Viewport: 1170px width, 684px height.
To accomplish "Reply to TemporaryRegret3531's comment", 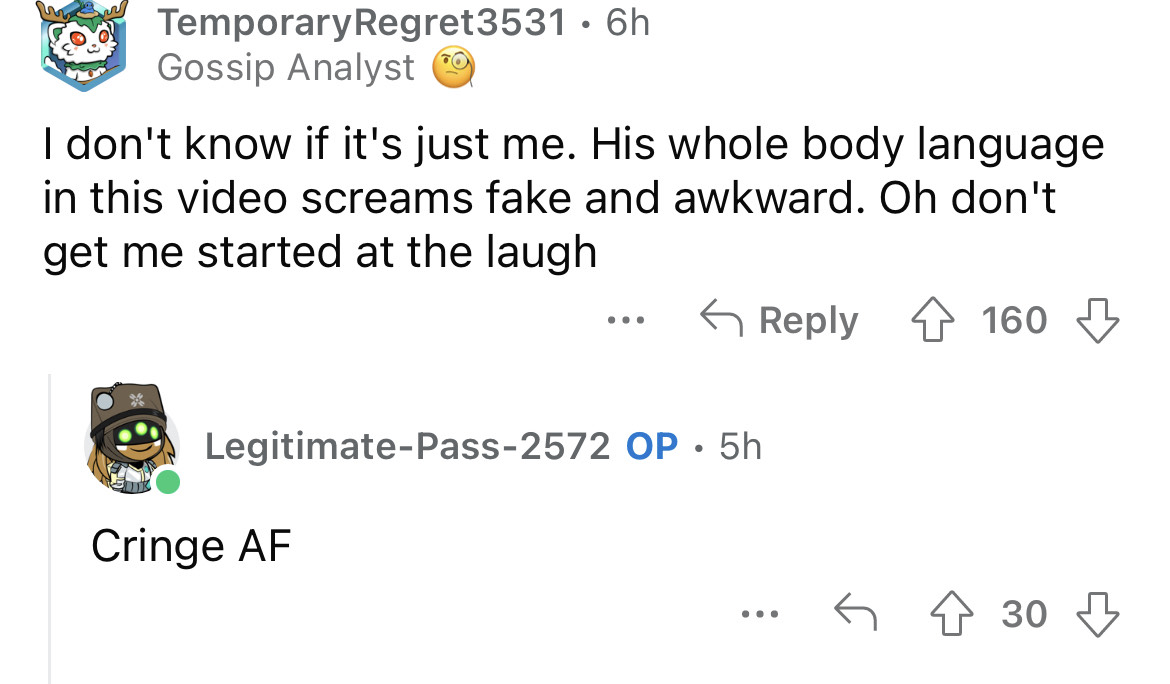I will [780, 321].
